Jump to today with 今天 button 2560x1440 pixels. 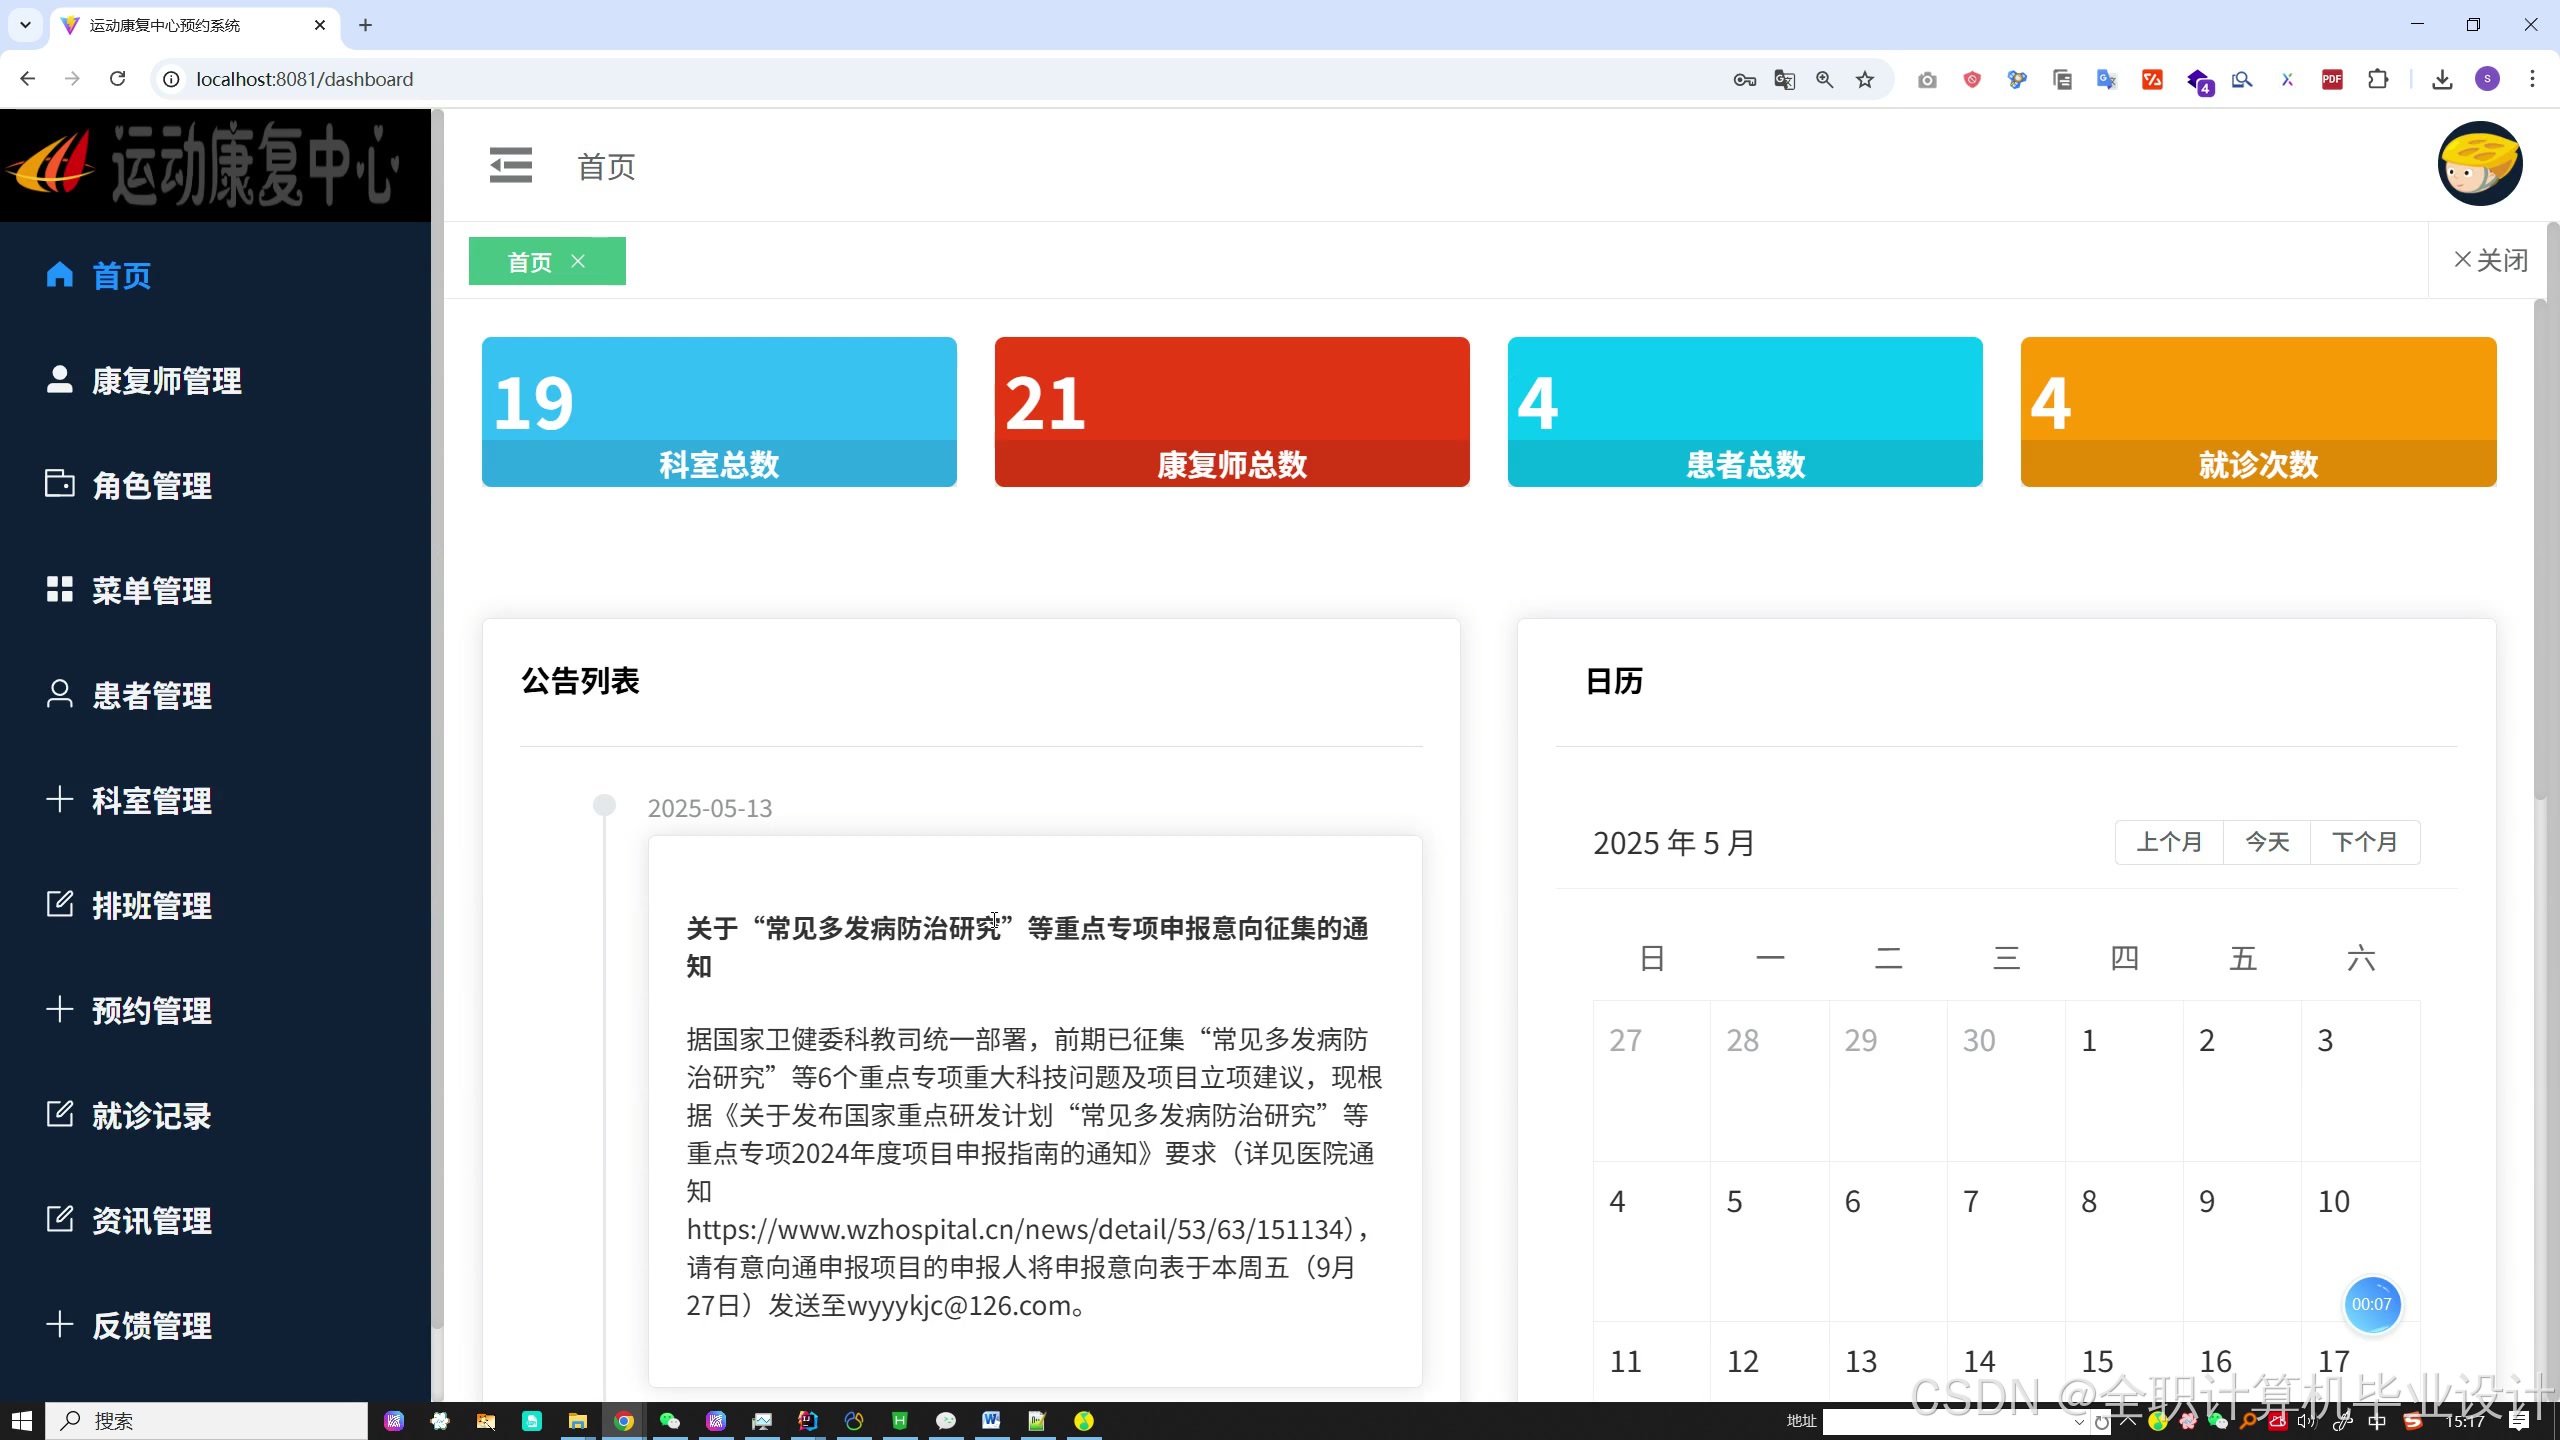(2267, 842)
